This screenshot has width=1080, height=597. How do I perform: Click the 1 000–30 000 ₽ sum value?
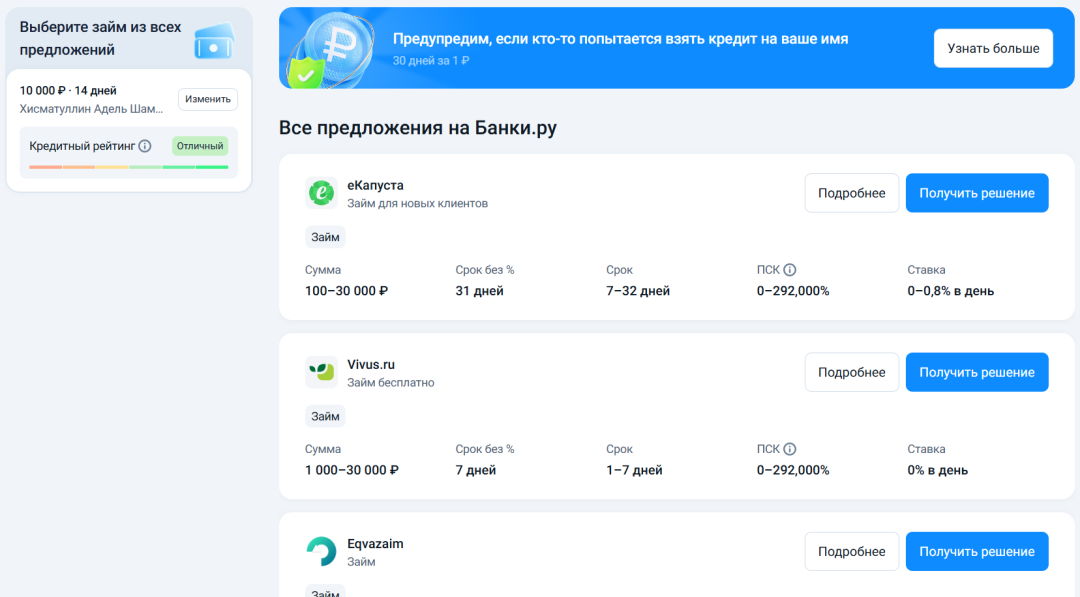352,470
